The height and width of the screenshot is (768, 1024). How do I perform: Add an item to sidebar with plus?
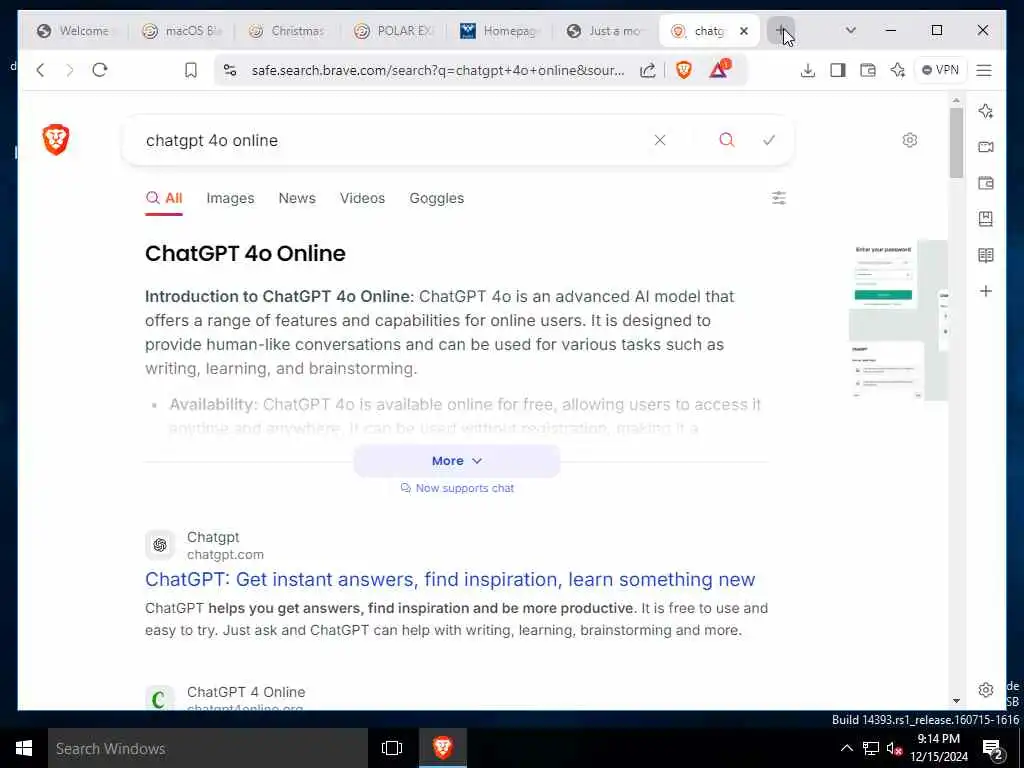986,291
